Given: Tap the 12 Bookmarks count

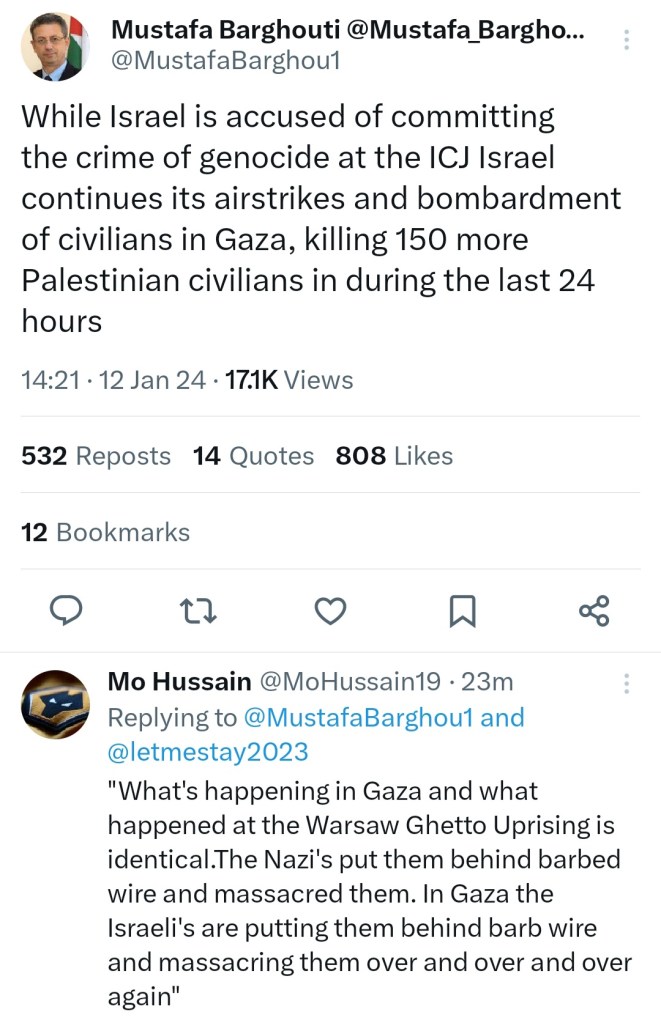Looking at the screenshot, I should 105,532.
